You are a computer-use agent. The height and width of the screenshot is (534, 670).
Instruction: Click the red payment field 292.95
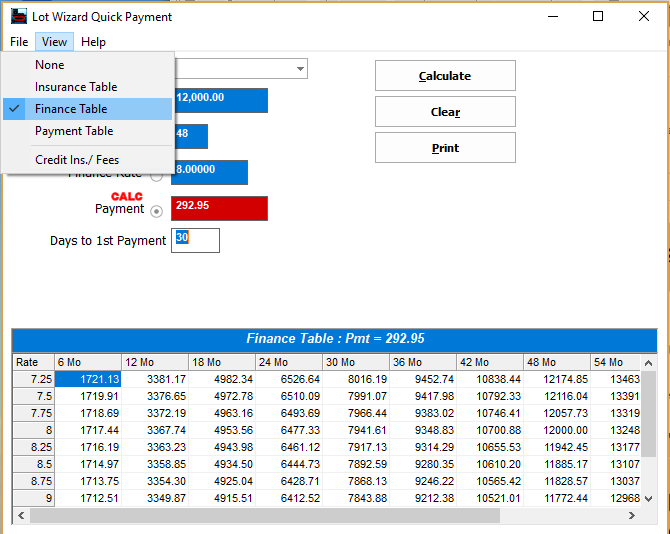click(220, 208)
